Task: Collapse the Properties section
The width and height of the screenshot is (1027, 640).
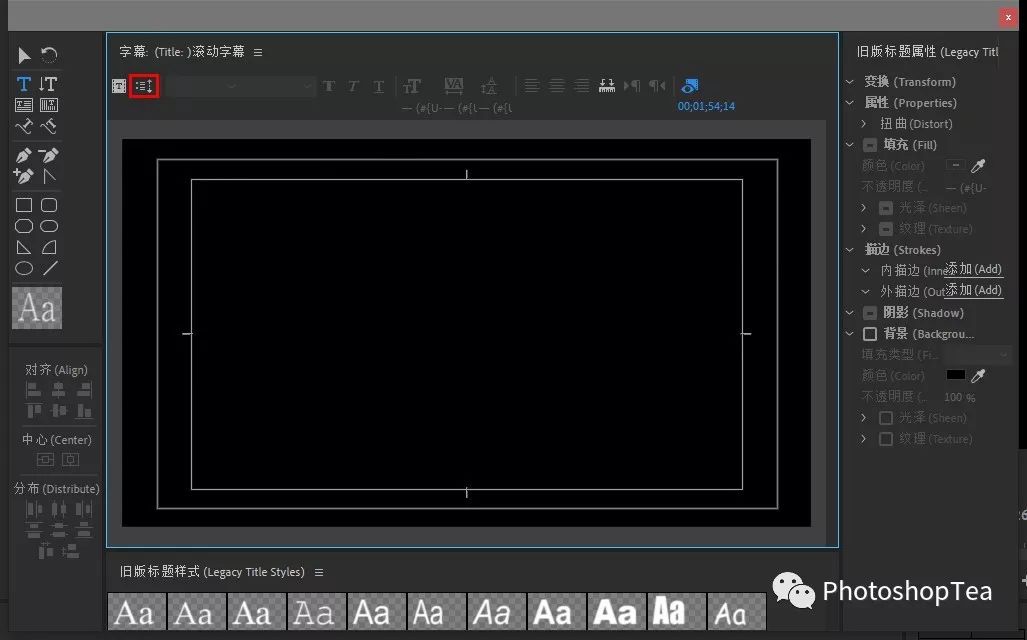Action: [850, 103]
